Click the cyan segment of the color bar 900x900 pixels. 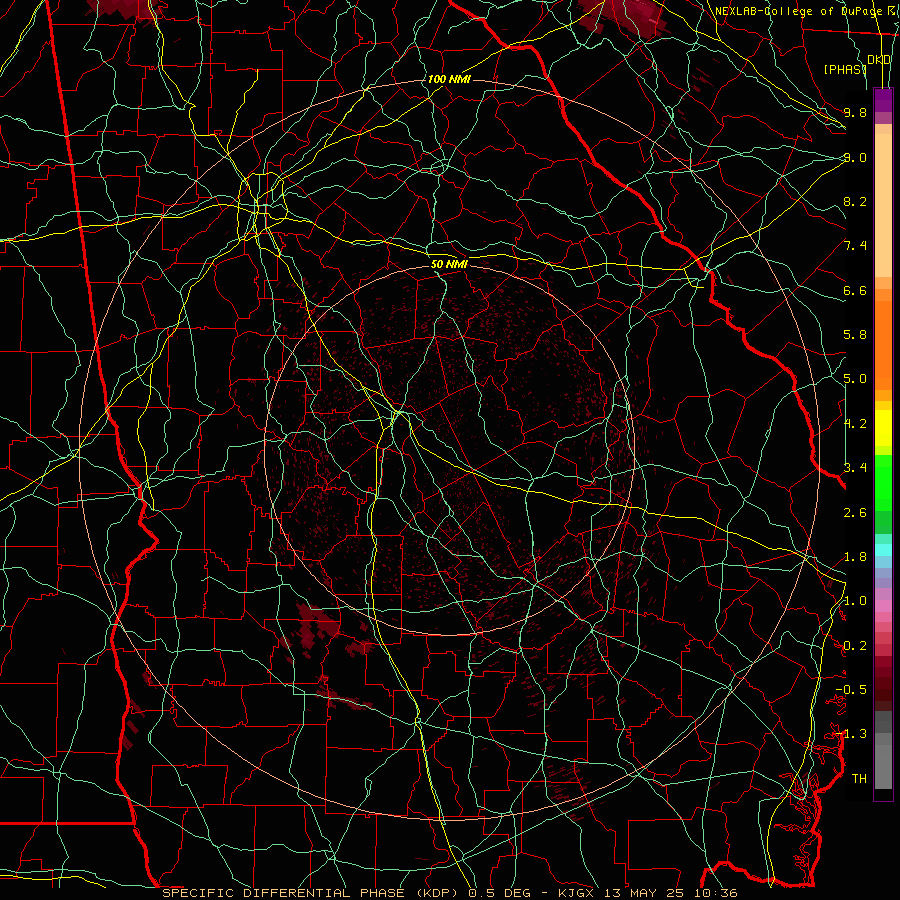(883, 550)
